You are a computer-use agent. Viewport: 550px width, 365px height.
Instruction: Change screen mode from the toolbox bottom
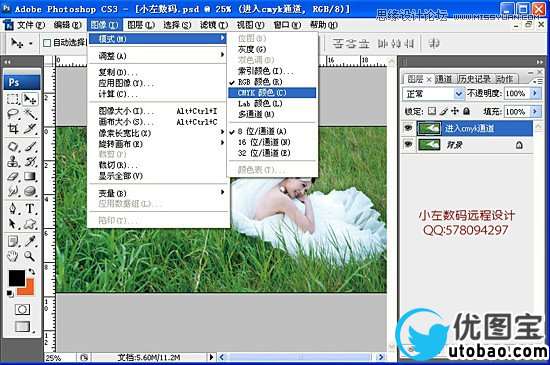click(22, 326)
